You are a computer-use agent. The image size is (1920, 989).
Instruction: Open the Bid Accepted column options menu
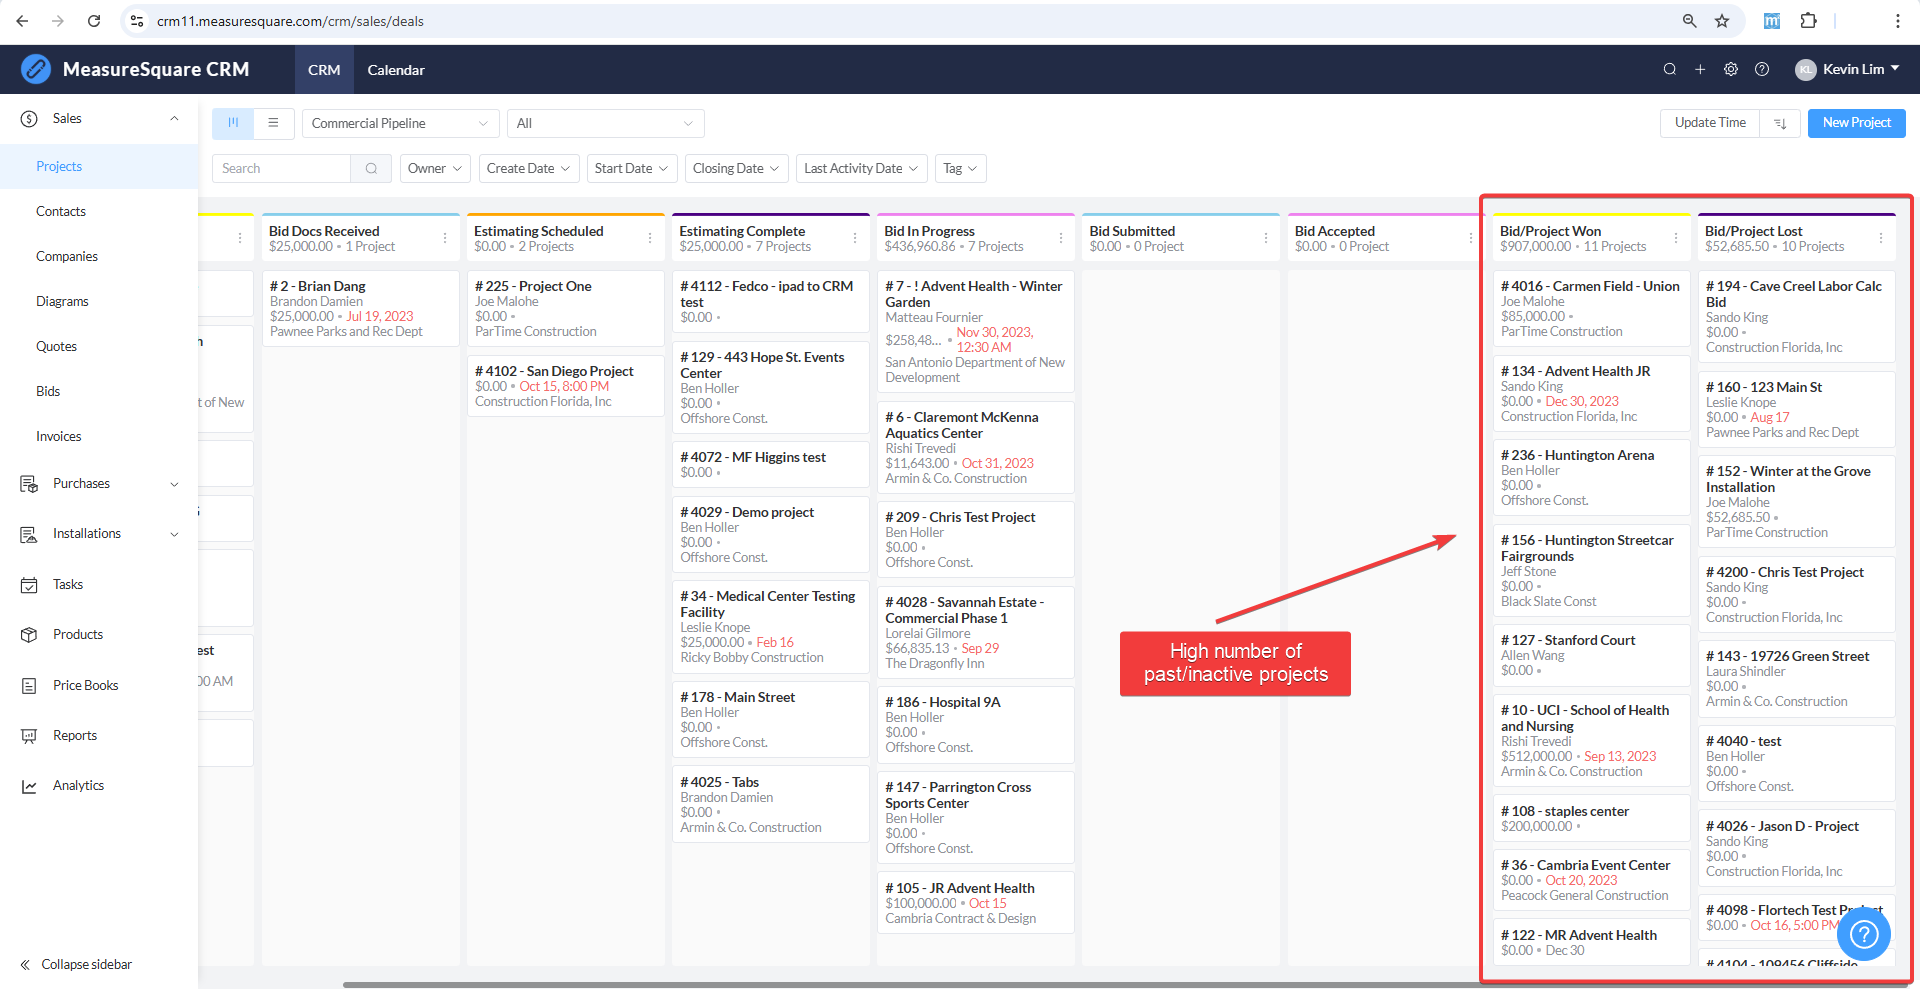pos(1471,238)
